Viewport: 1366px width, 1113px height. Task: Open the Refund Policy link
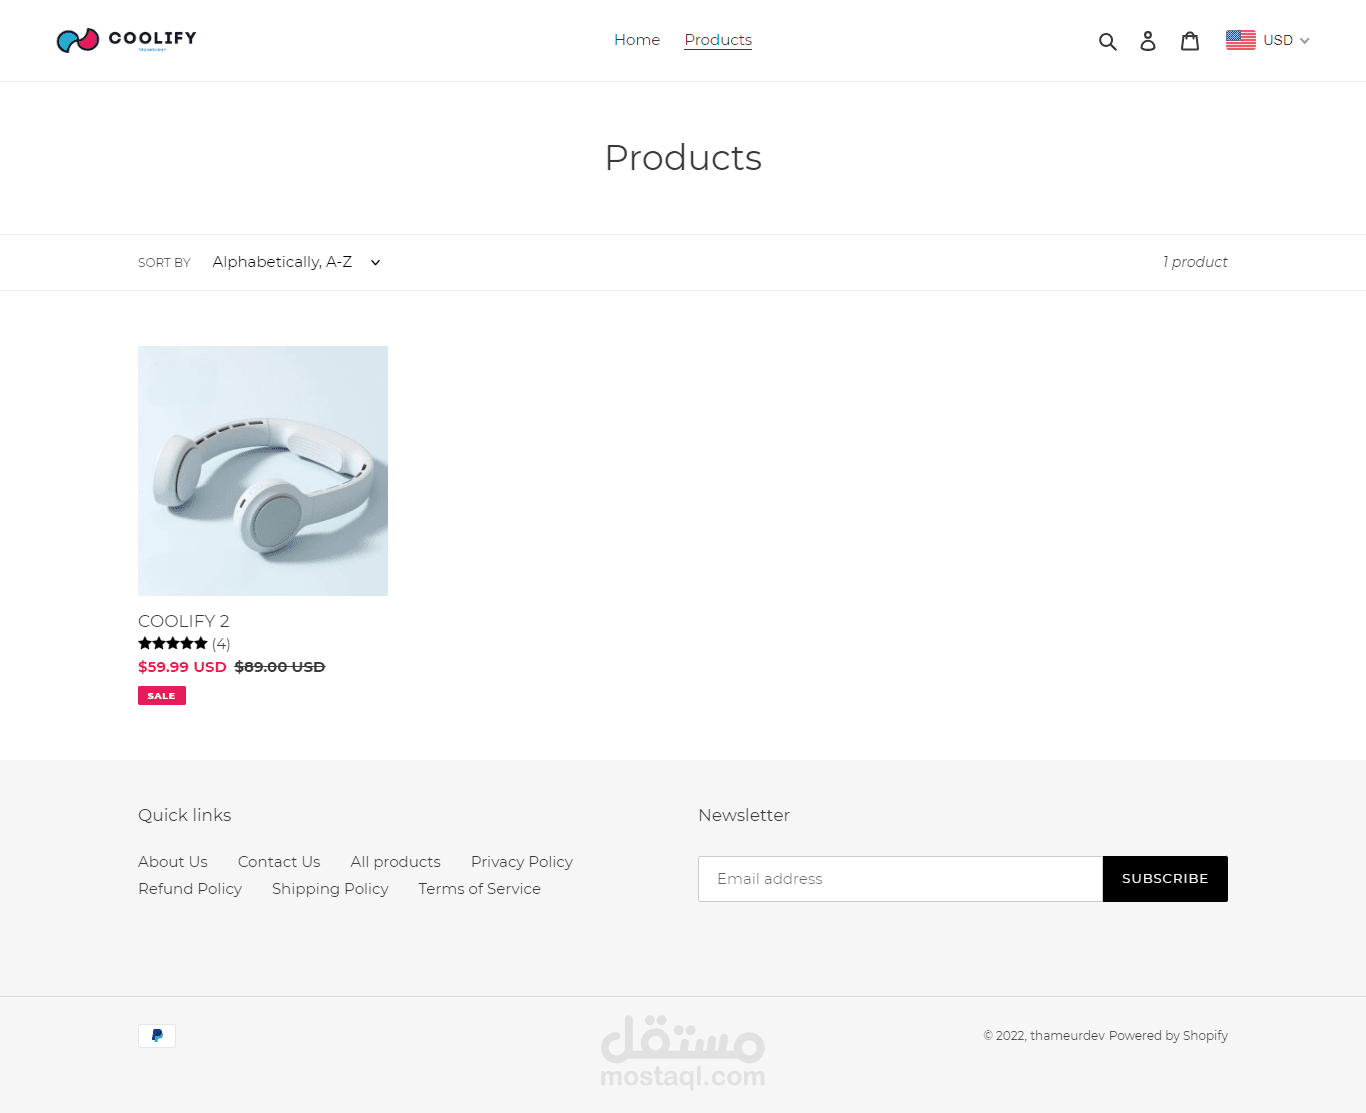pyautogui.click(x=190, y=889)
